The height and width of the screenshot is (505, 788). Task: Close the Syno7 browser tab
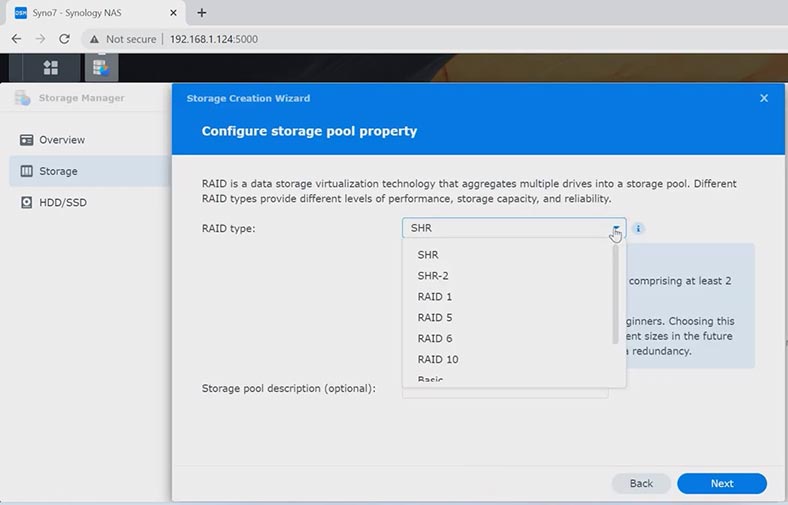(x=173, y=13)
